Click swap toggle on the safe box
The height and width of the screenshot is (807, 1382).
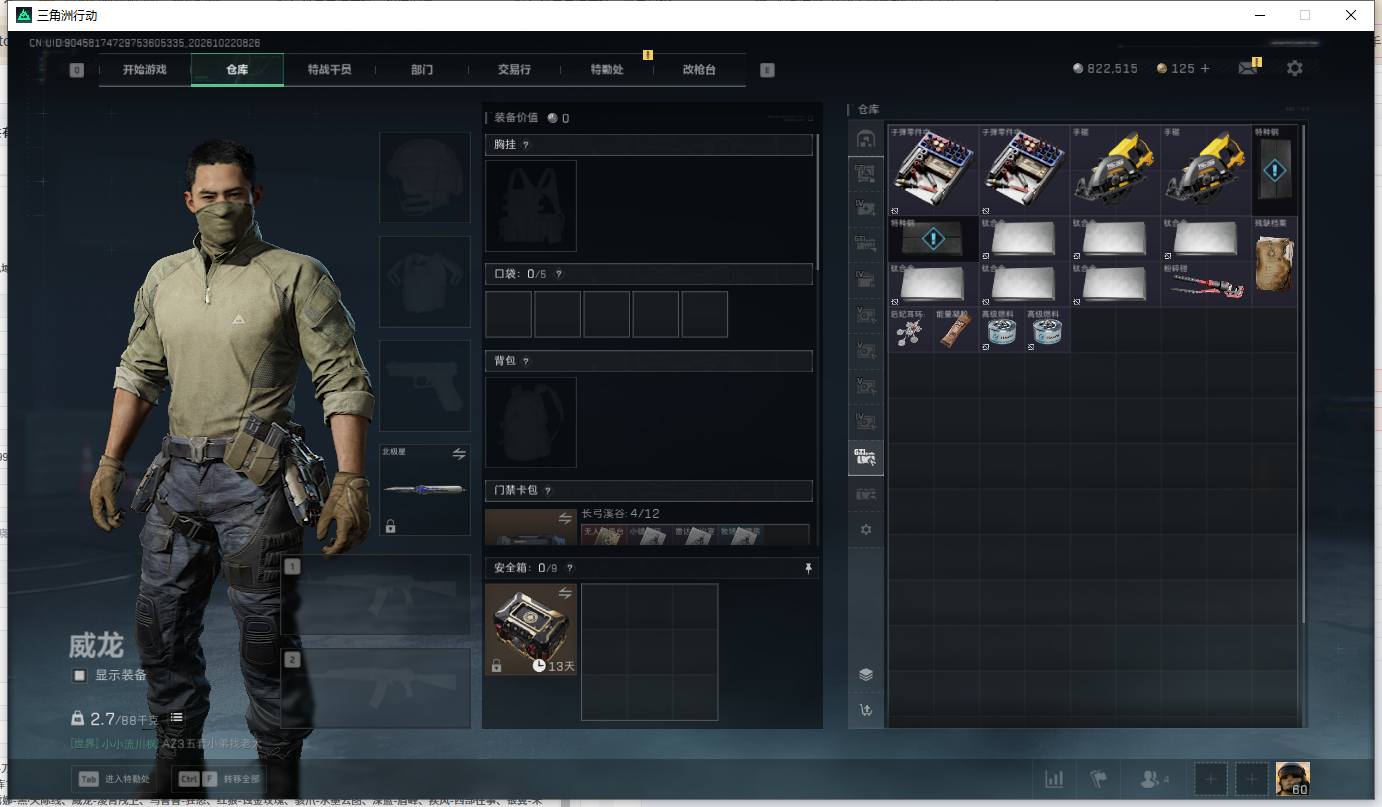point(565,593)
